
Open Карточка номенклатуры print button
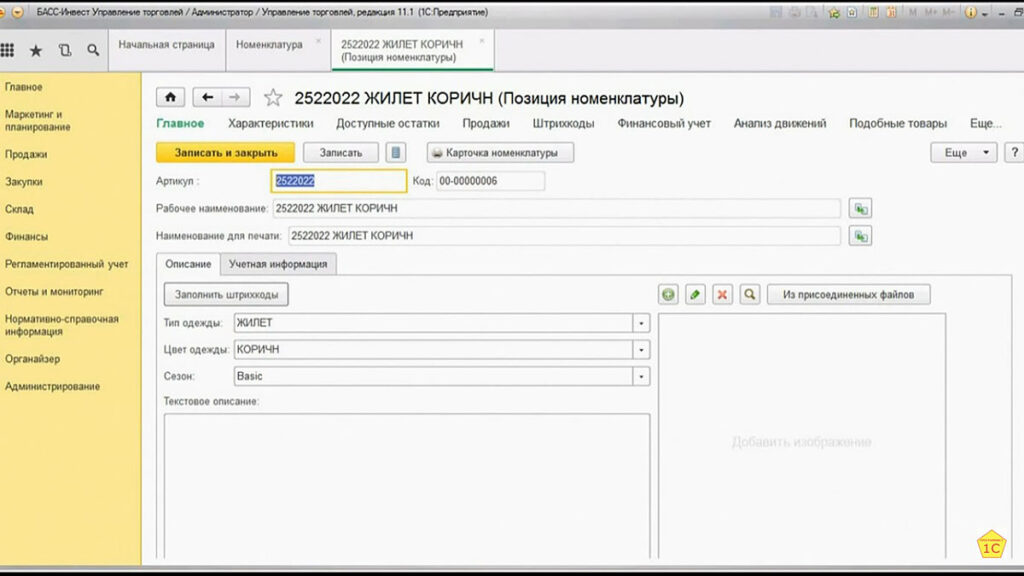click(501, 152)
